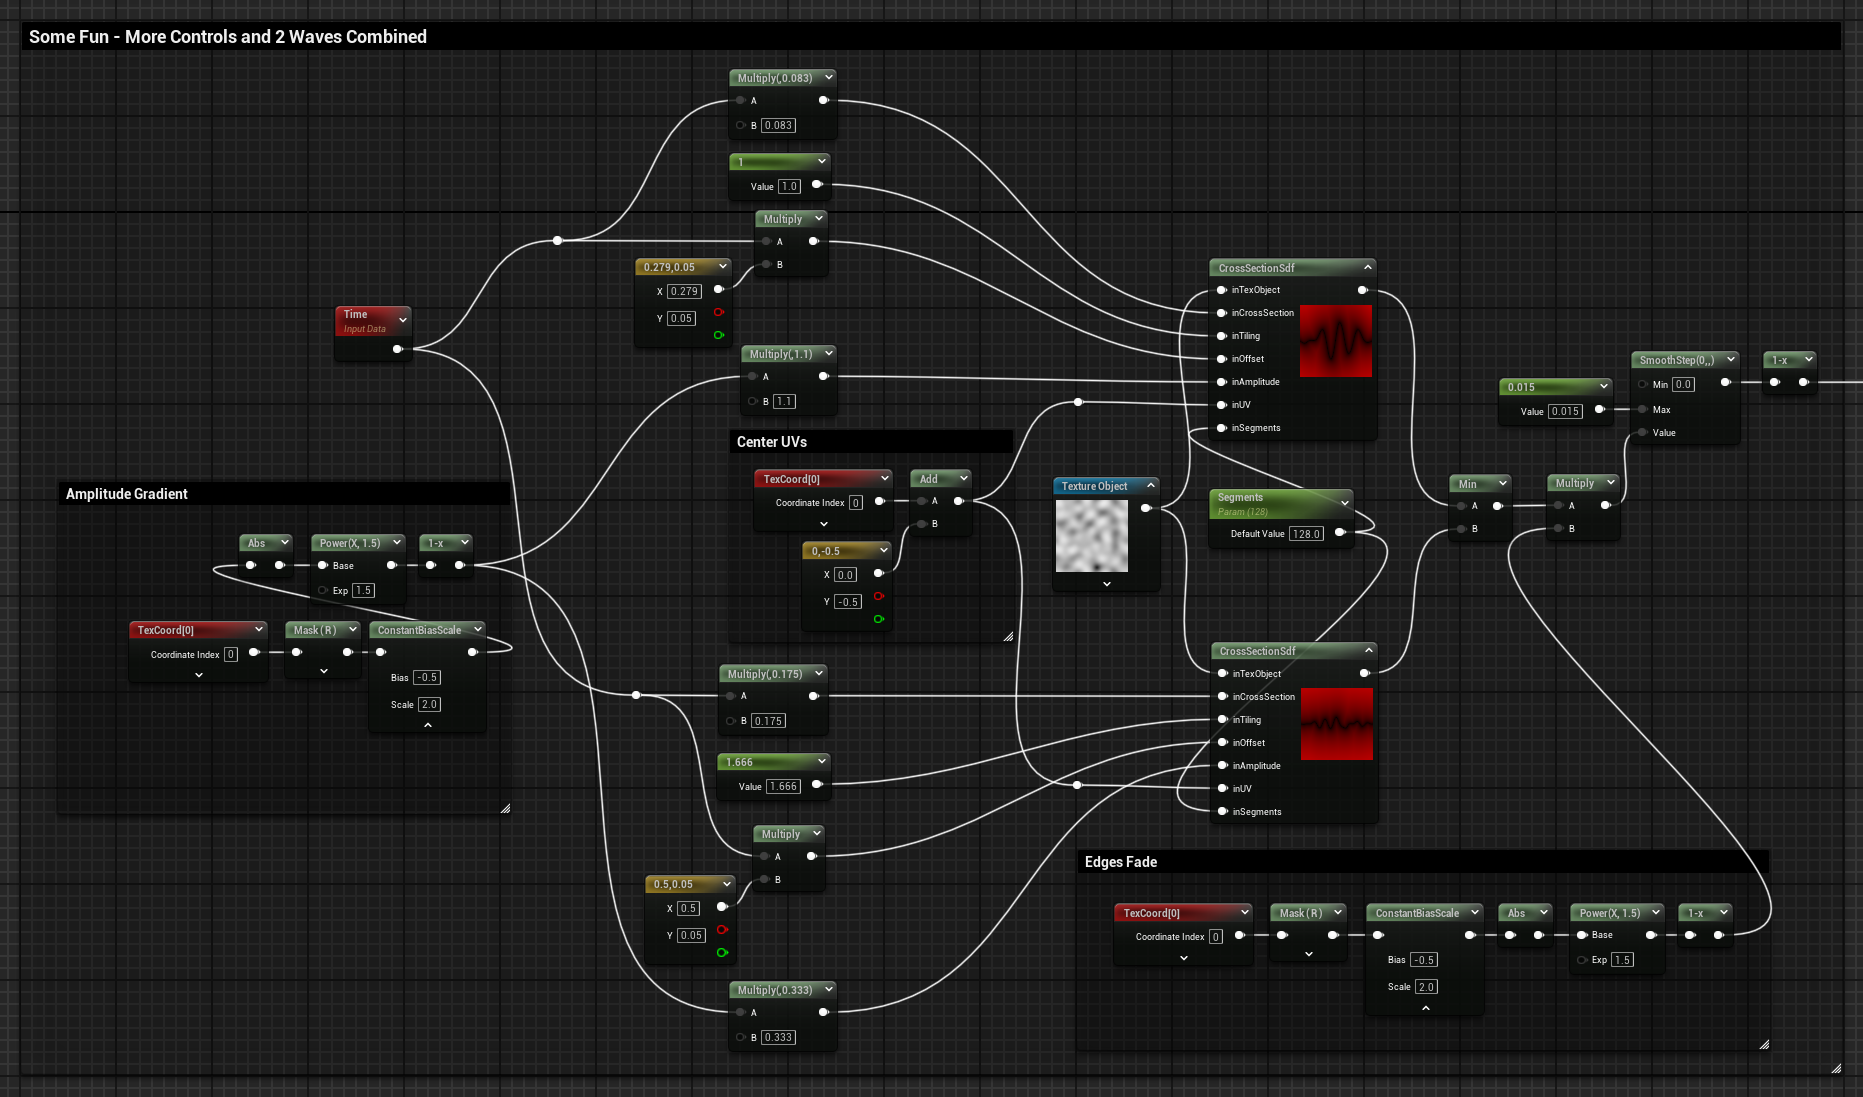Viewport: 1863px width, 1097px height.
Task: Click the Texture Object node output pin
Action: (x=1146, y=508)
